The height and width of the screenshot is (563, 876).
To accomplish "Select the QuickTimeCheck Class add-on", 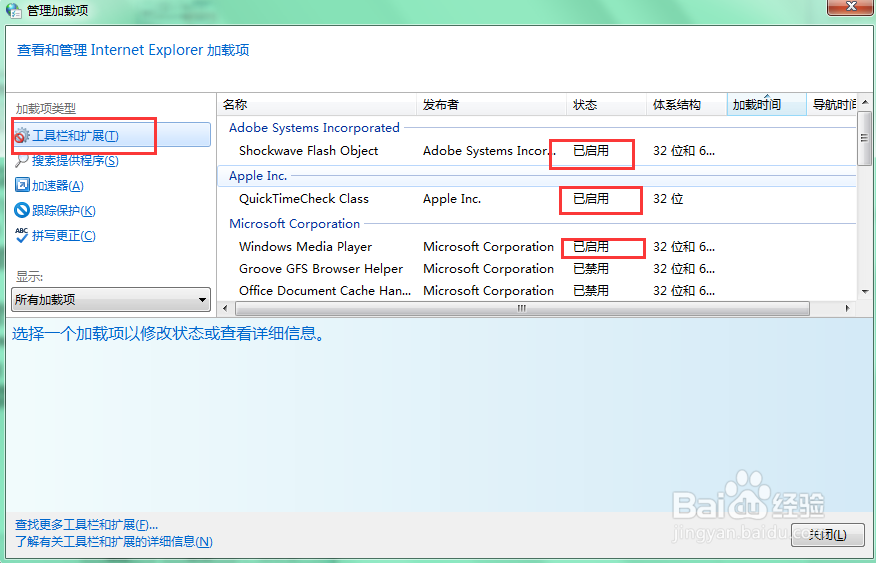I will [x=536, y=199].
